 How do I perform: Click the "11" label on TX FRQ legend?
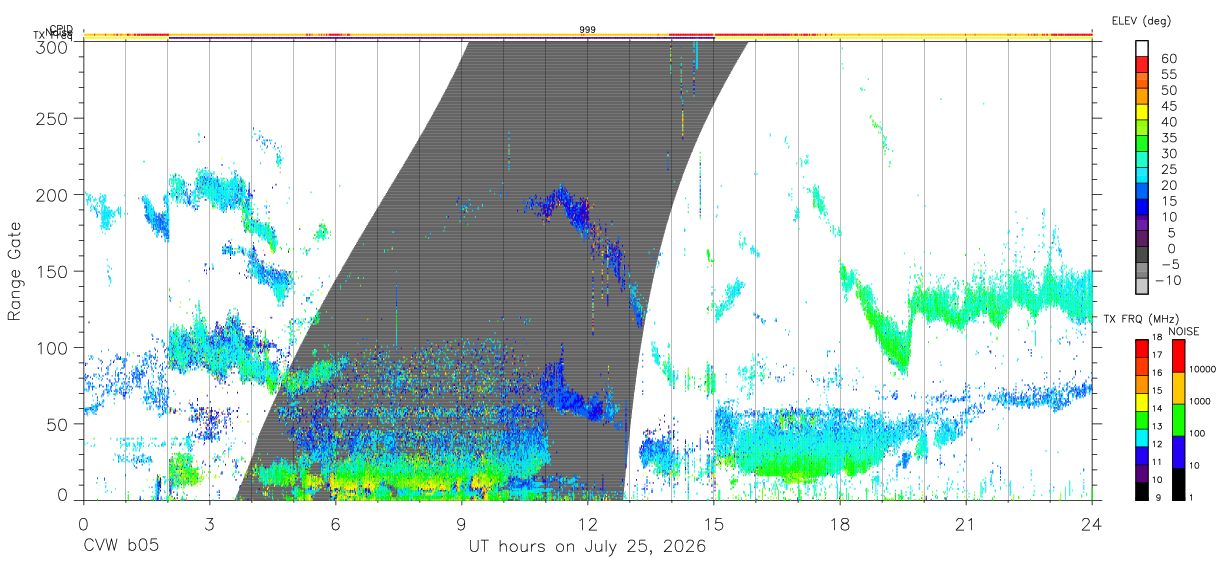[1157, 462]
